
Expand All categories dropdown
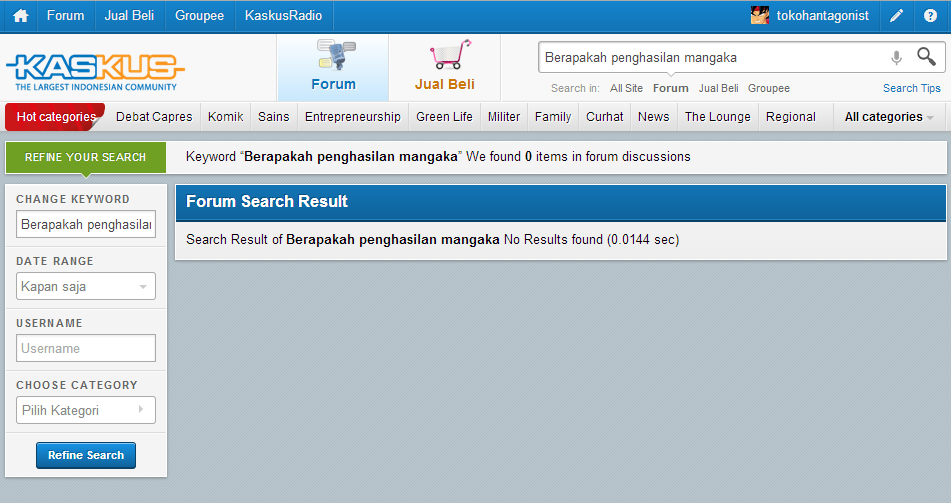tap(889, 116)
